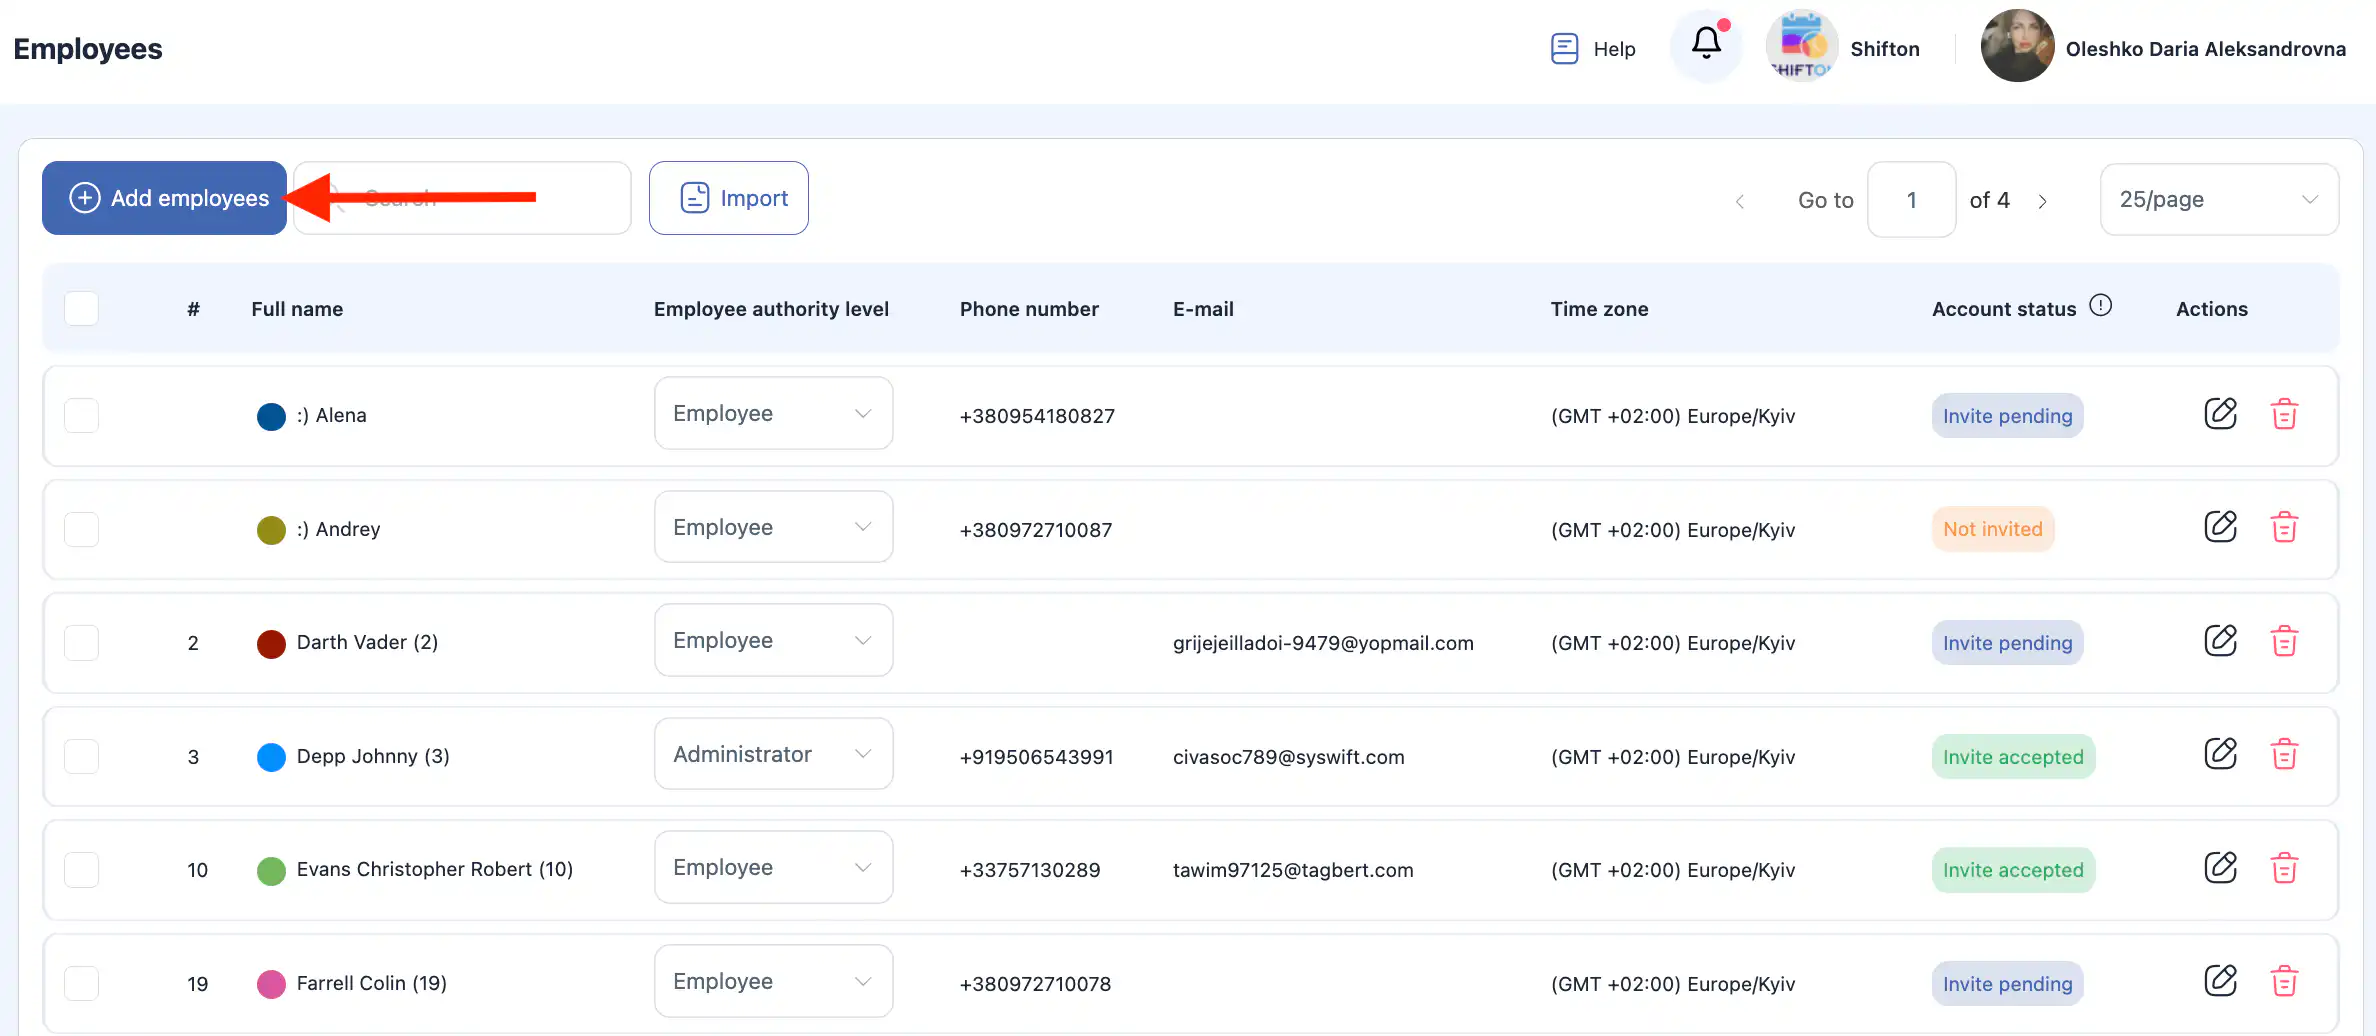The width and height of the screenshot is (2376, 1036).
Task: Open edit for Darth Vader (2)
Action: [2220, 641]
